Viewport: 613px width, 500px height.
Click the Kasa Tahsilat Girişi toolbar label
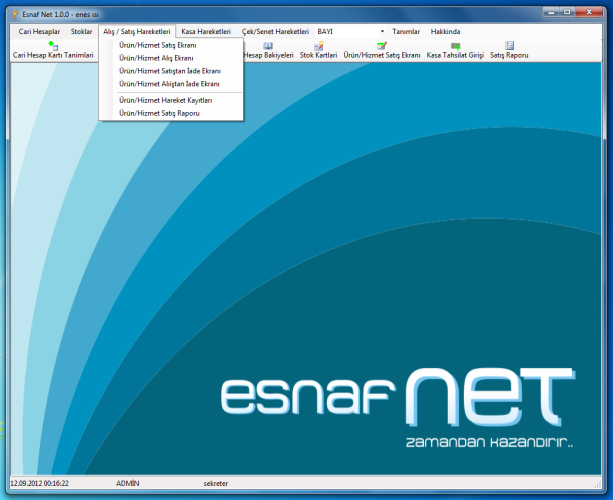(x=455, y=56)
